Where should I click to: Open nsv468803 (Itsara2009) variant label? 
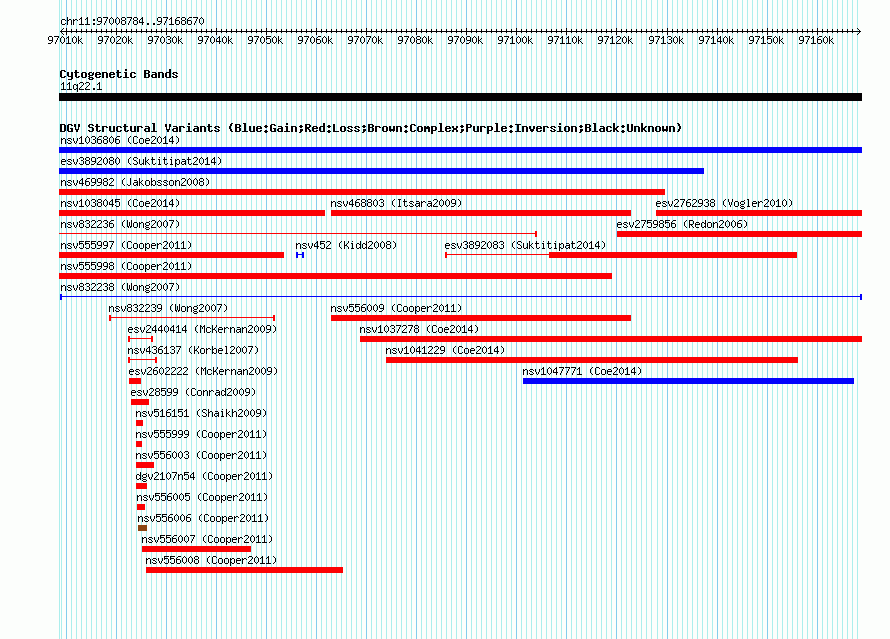coord(396,203)
